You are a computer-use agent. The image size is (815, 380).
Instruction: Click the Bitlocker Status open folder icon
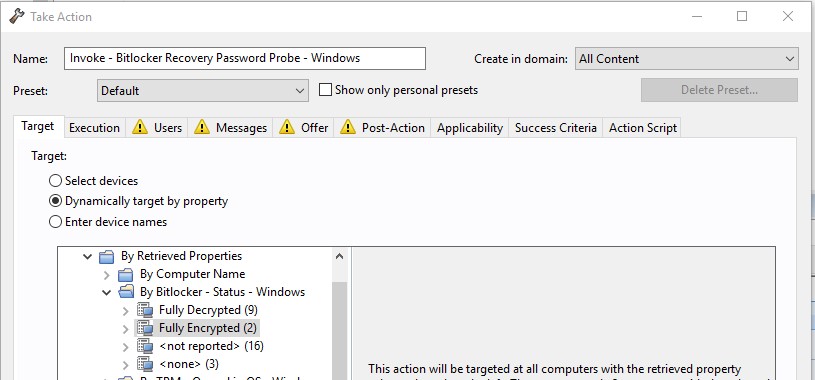coord(125,292)
